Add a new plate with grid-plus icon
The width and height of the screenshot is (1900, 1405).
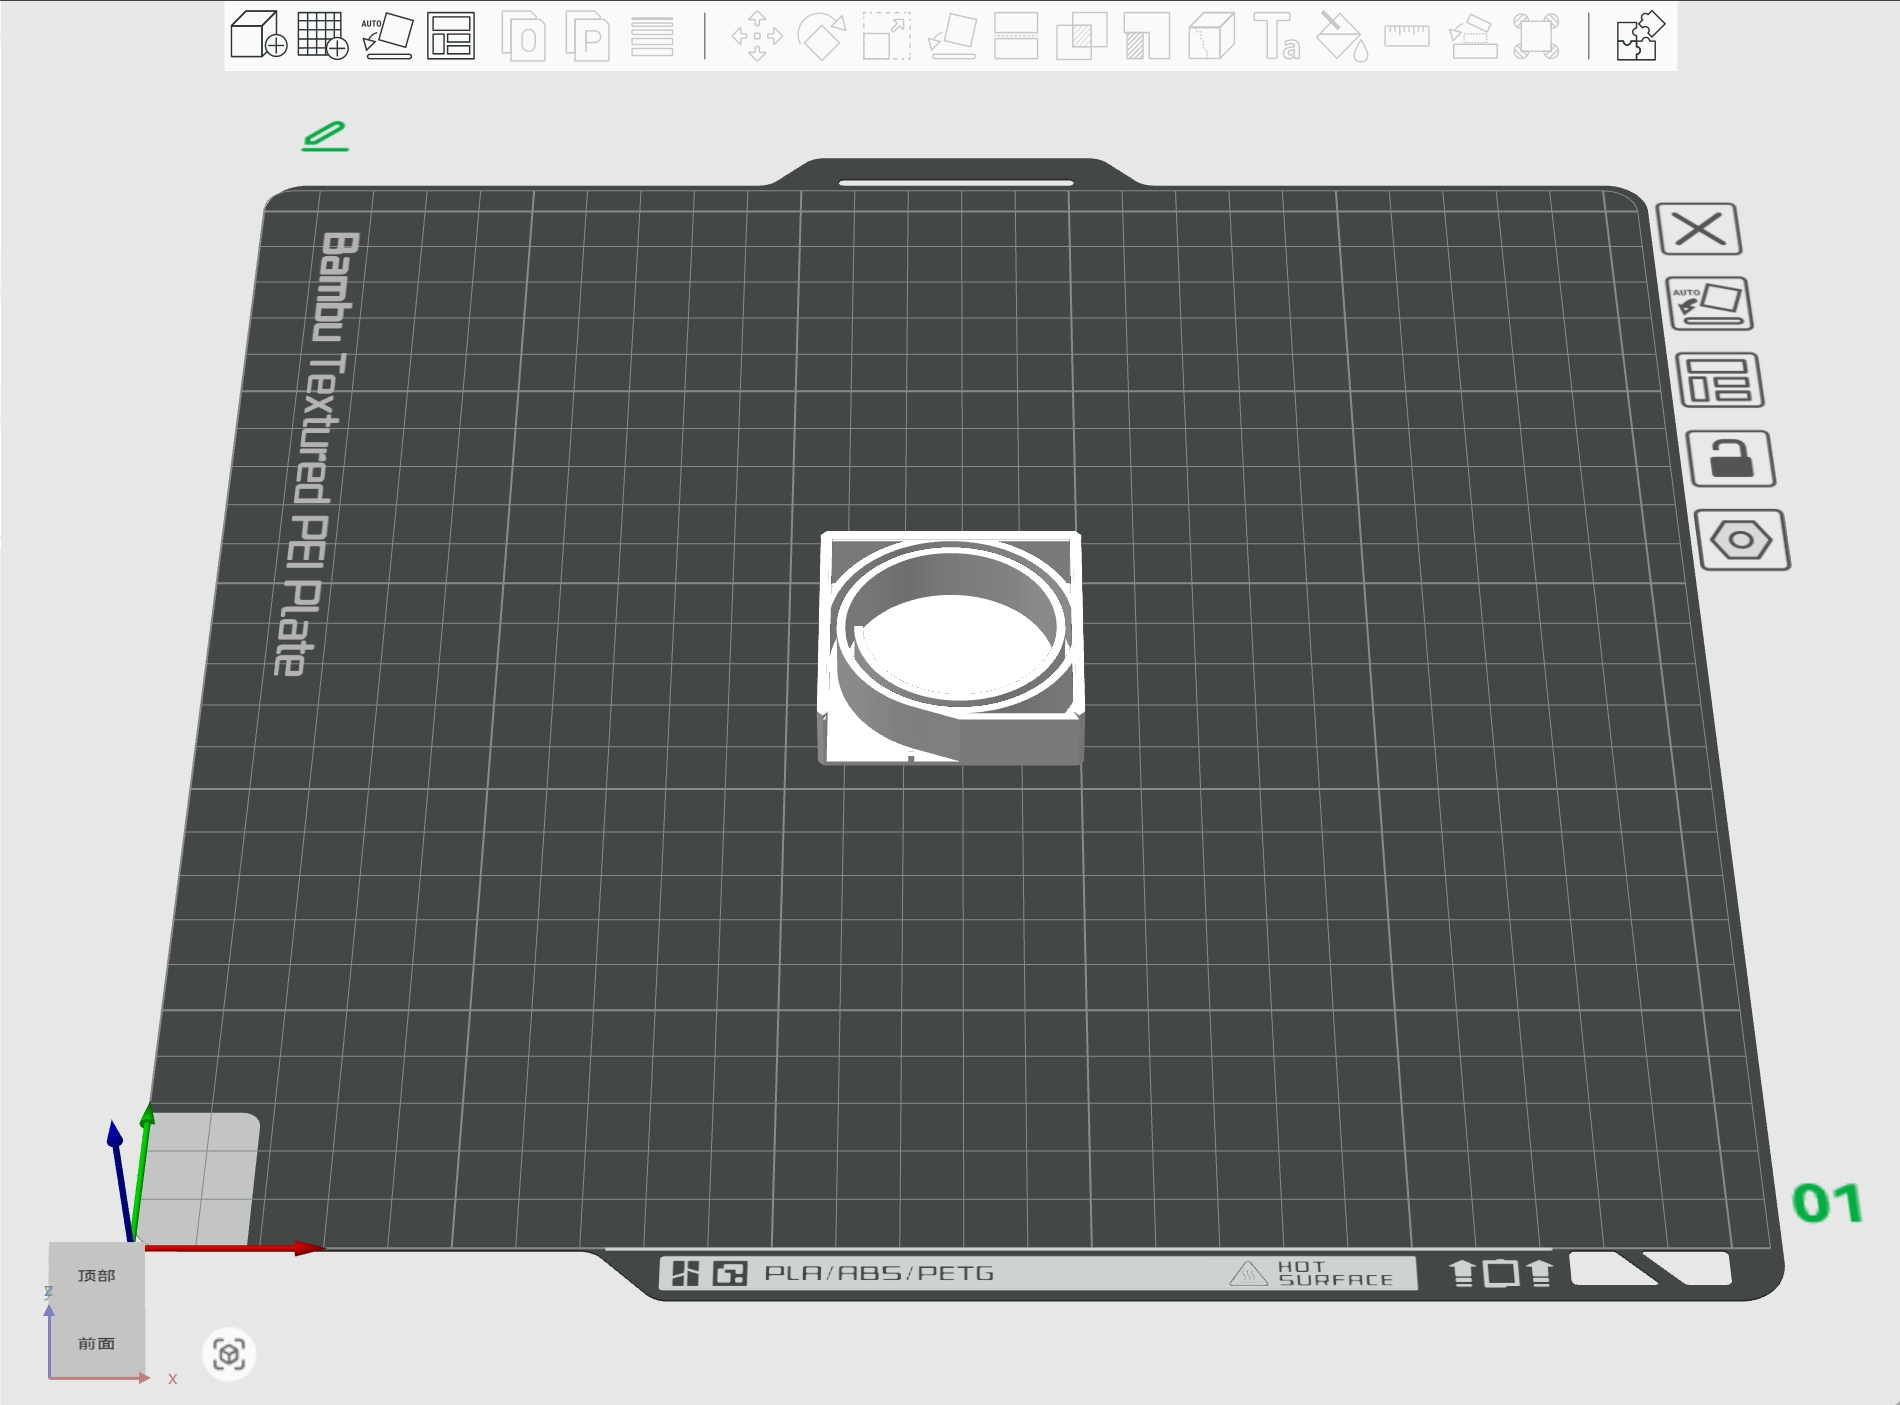[x=323, y=36]
